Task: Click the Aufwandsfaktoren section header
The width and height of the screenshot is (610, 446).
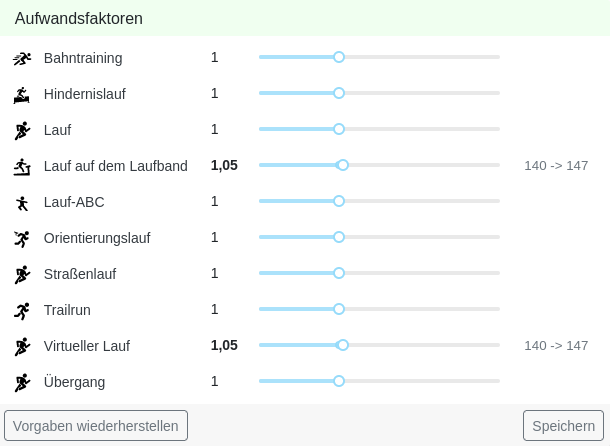Action: click(79, 18)
